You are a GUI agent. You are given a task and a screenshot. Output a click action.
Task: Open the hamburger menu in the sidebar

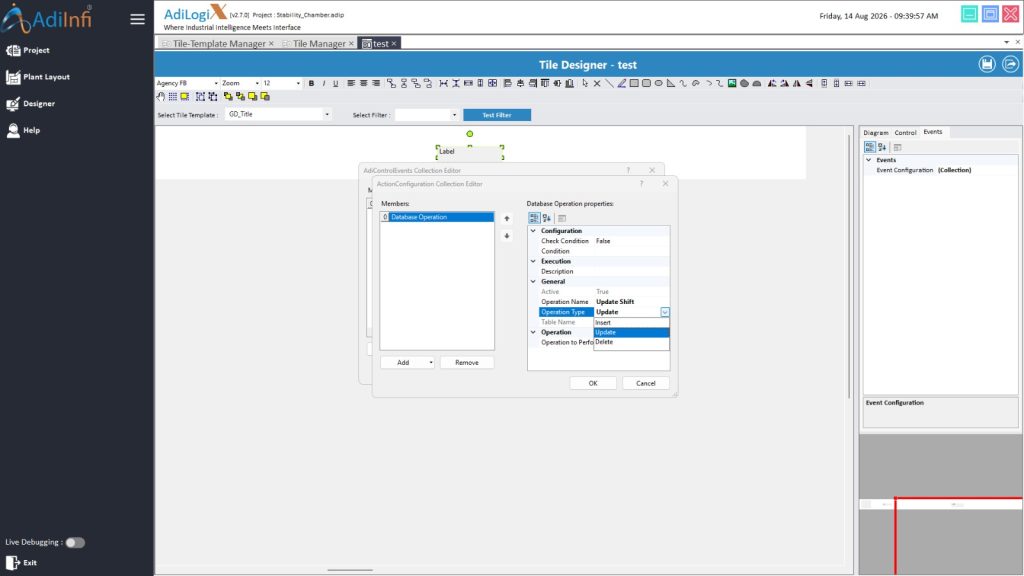coord(137,19)
